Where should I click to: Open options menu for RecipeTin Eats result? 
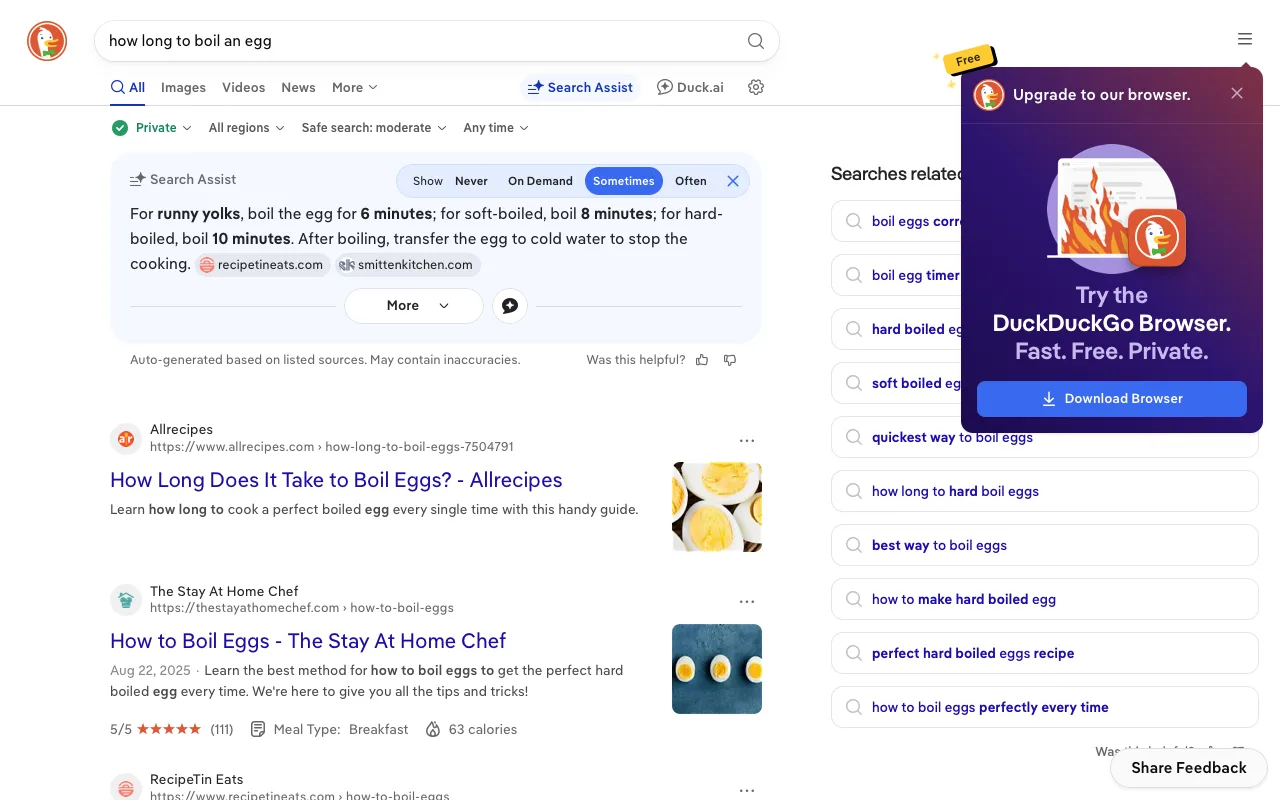tap(747, 789)
